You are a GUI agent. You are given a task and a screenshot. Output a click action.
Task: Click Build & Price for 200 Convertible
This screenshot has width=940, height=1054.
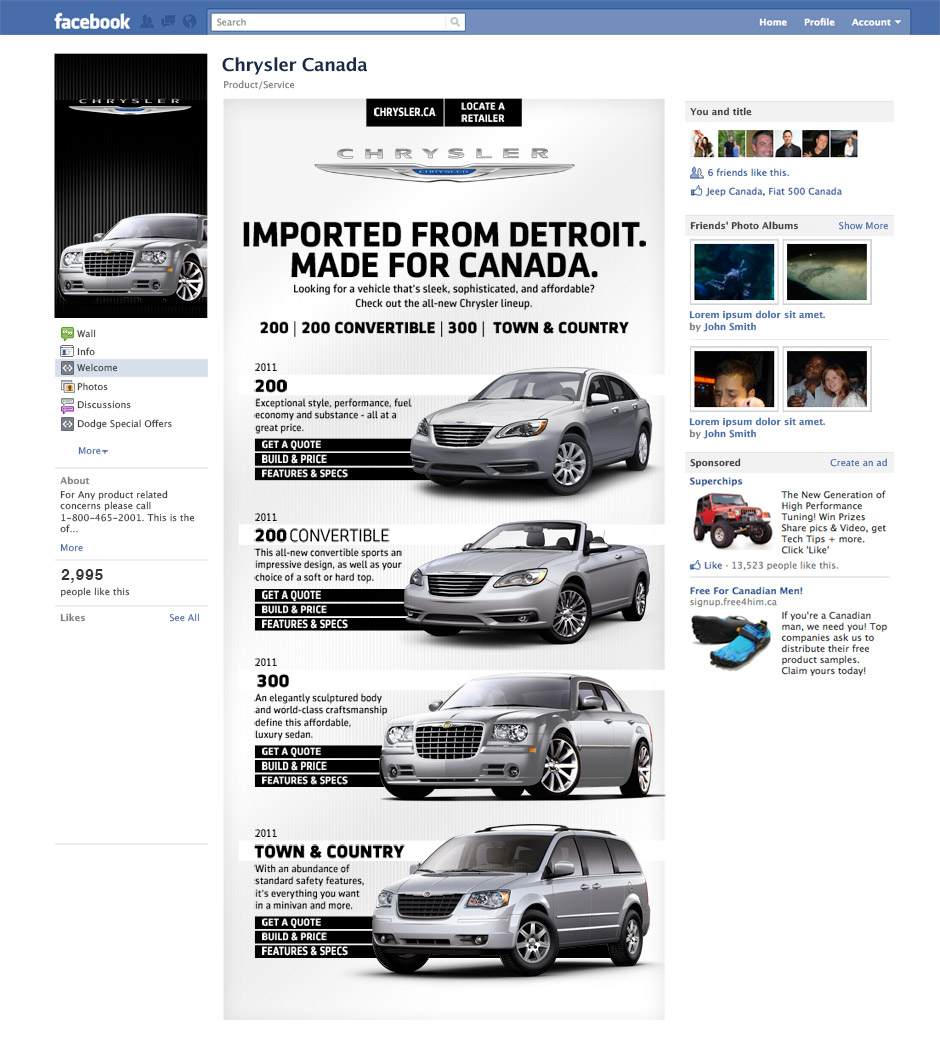click(329, 610)
